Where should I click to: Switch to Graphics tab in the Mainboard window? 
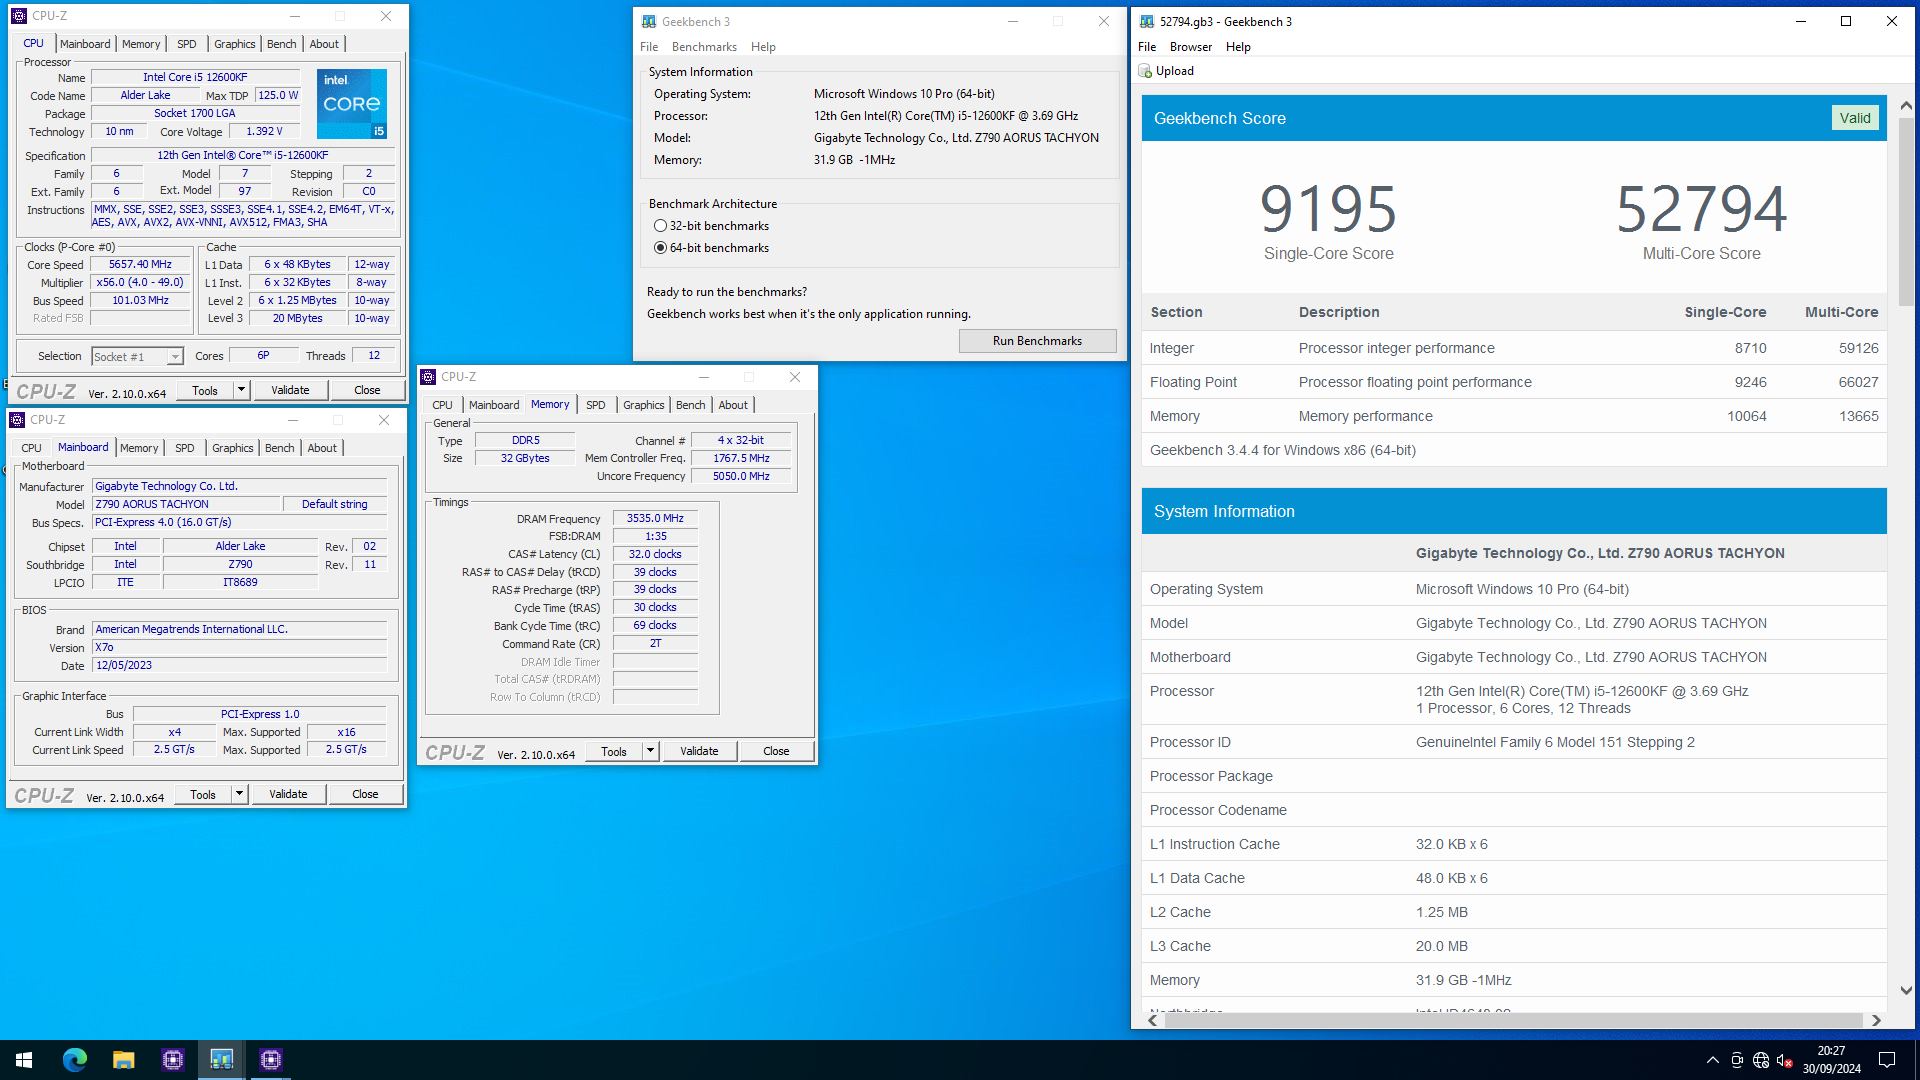tap(233, 448)
